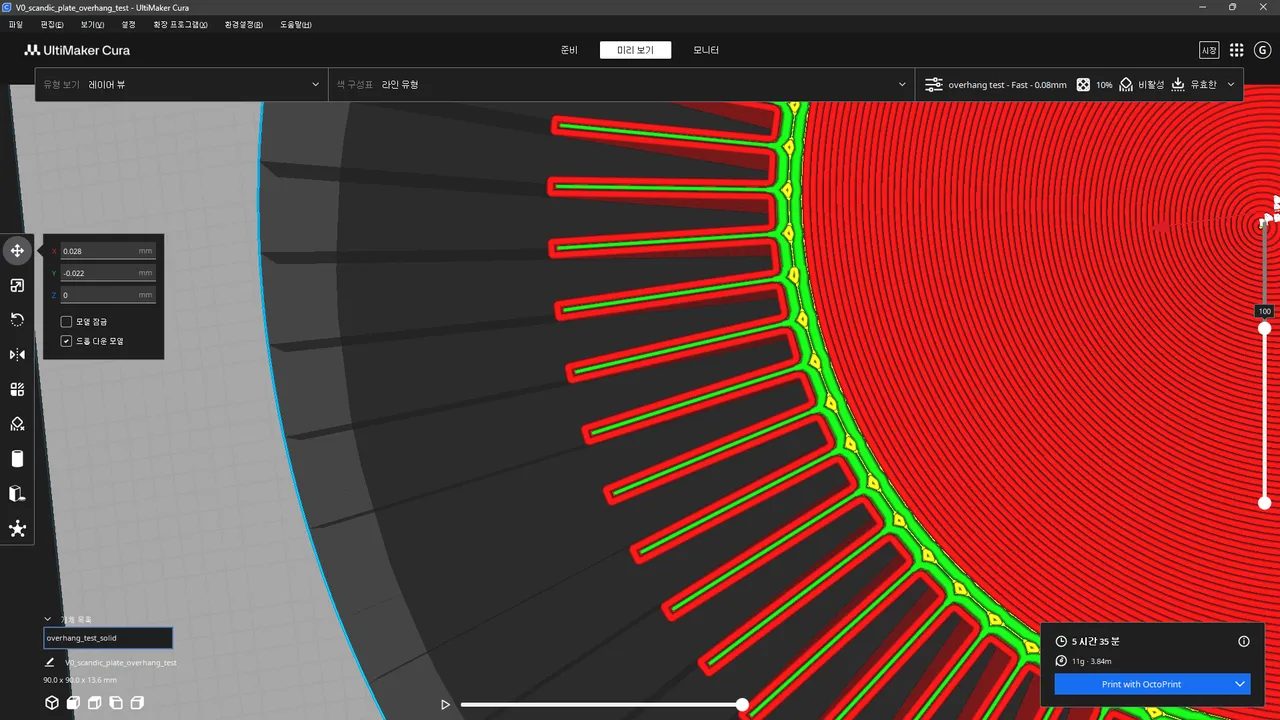Viewport: 1280px width, 720px height.
Task: Uncheck the 드롭 다운 모델 checkbox
Action: click(67, 341)
